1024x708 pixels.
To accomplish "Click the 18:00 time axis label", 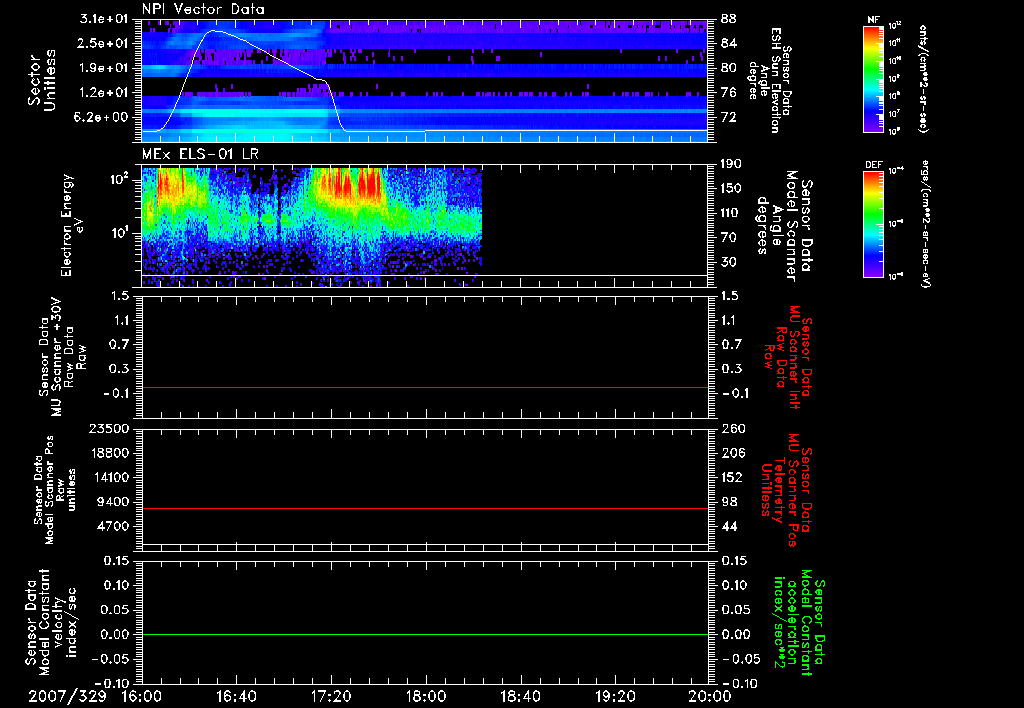I will 426,696.
